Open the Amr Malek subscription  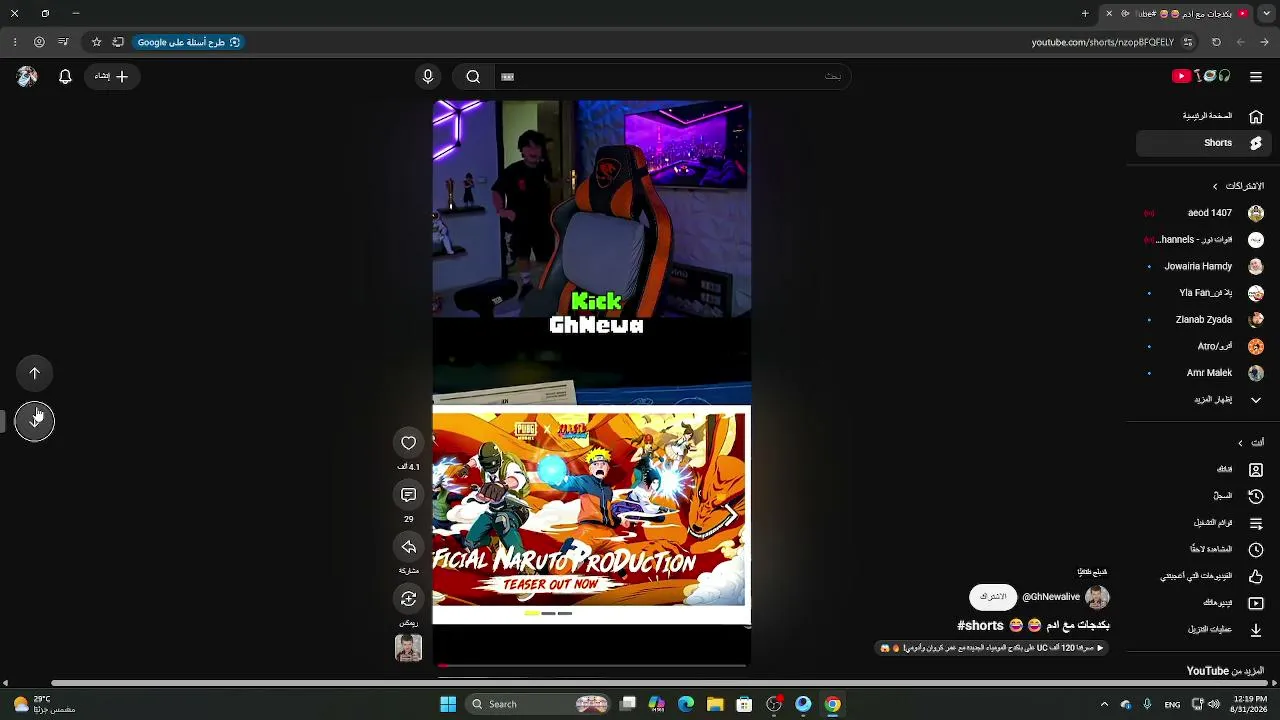tap(1204, 373)
